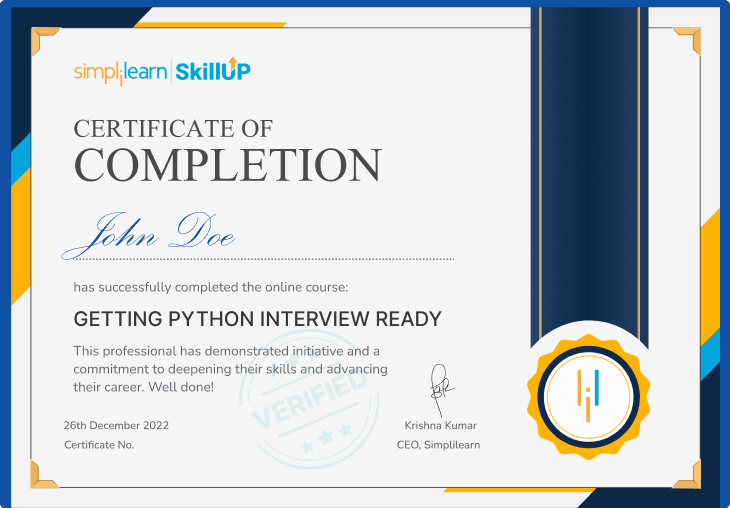Click the gold ornament in top-right corner
The height and width of the screenshot is (508, 730).
click(687, 40)
